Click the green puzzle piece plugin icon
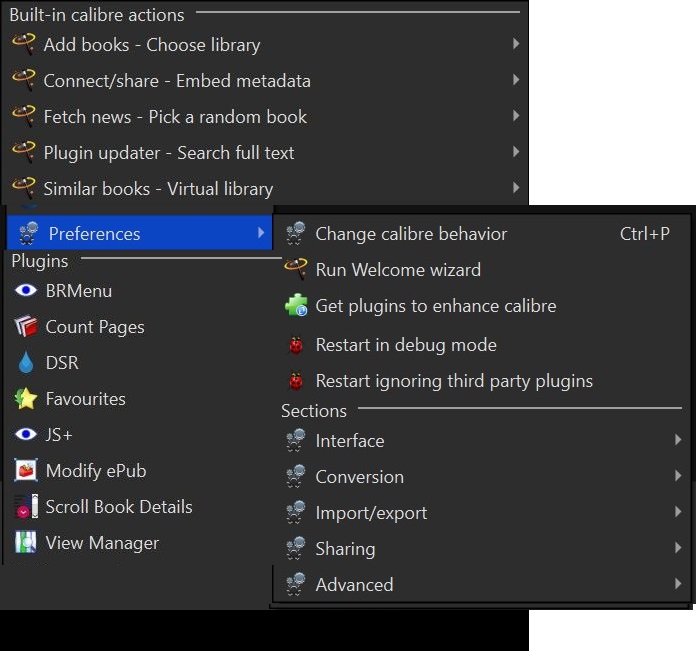696x651 pixels. point(296,305)
